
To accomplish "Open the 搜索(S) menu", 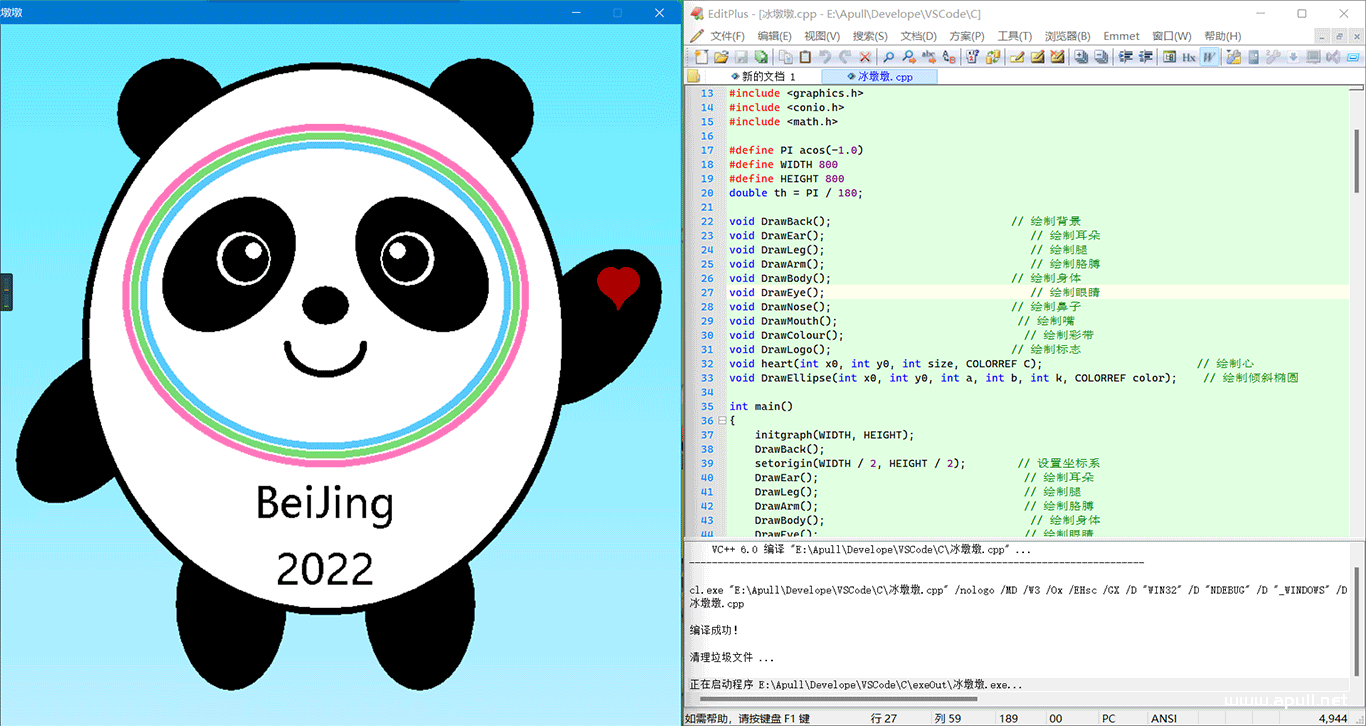I will point(870,36).
